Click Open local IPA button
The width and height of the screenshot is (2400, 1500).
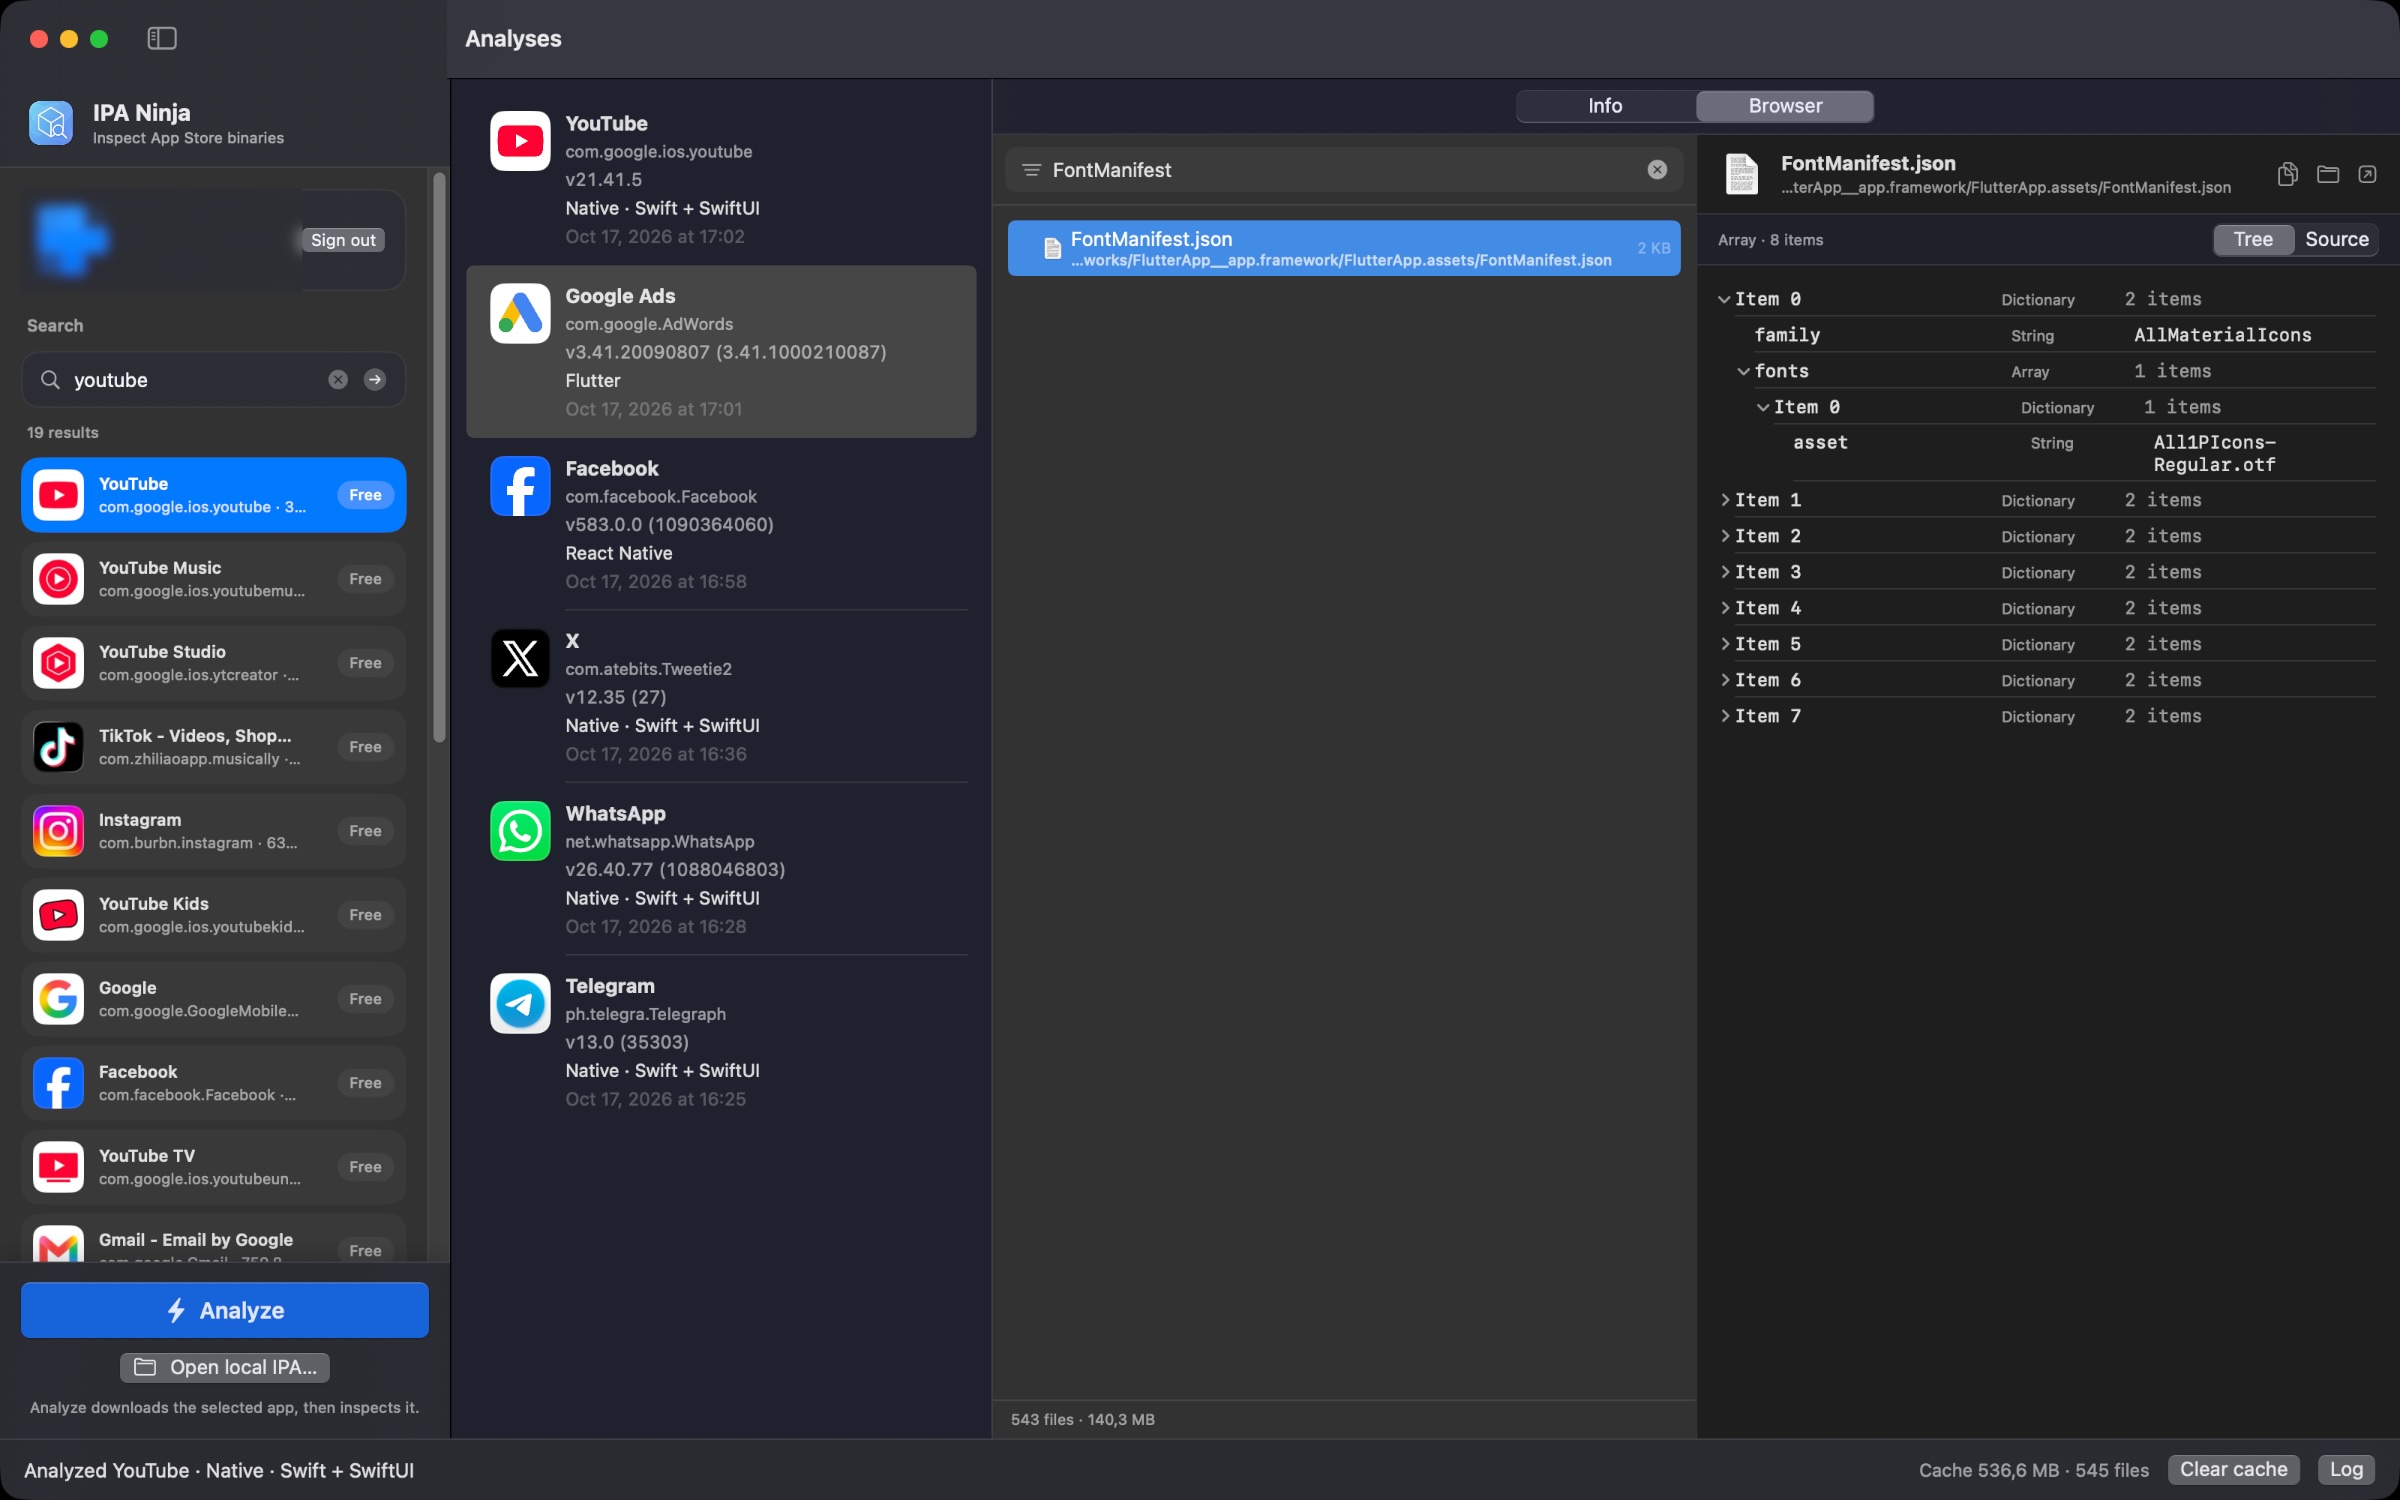pyautogui.click(x=225, y=1367)
